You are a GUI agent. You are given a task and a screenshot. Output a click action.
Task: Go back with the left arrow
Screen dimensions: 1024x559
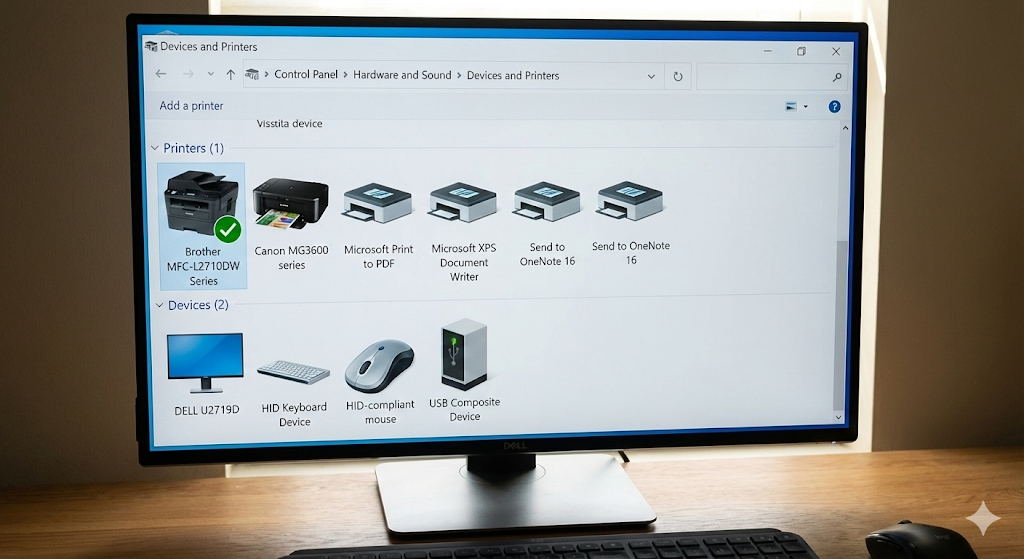[161, 74]
